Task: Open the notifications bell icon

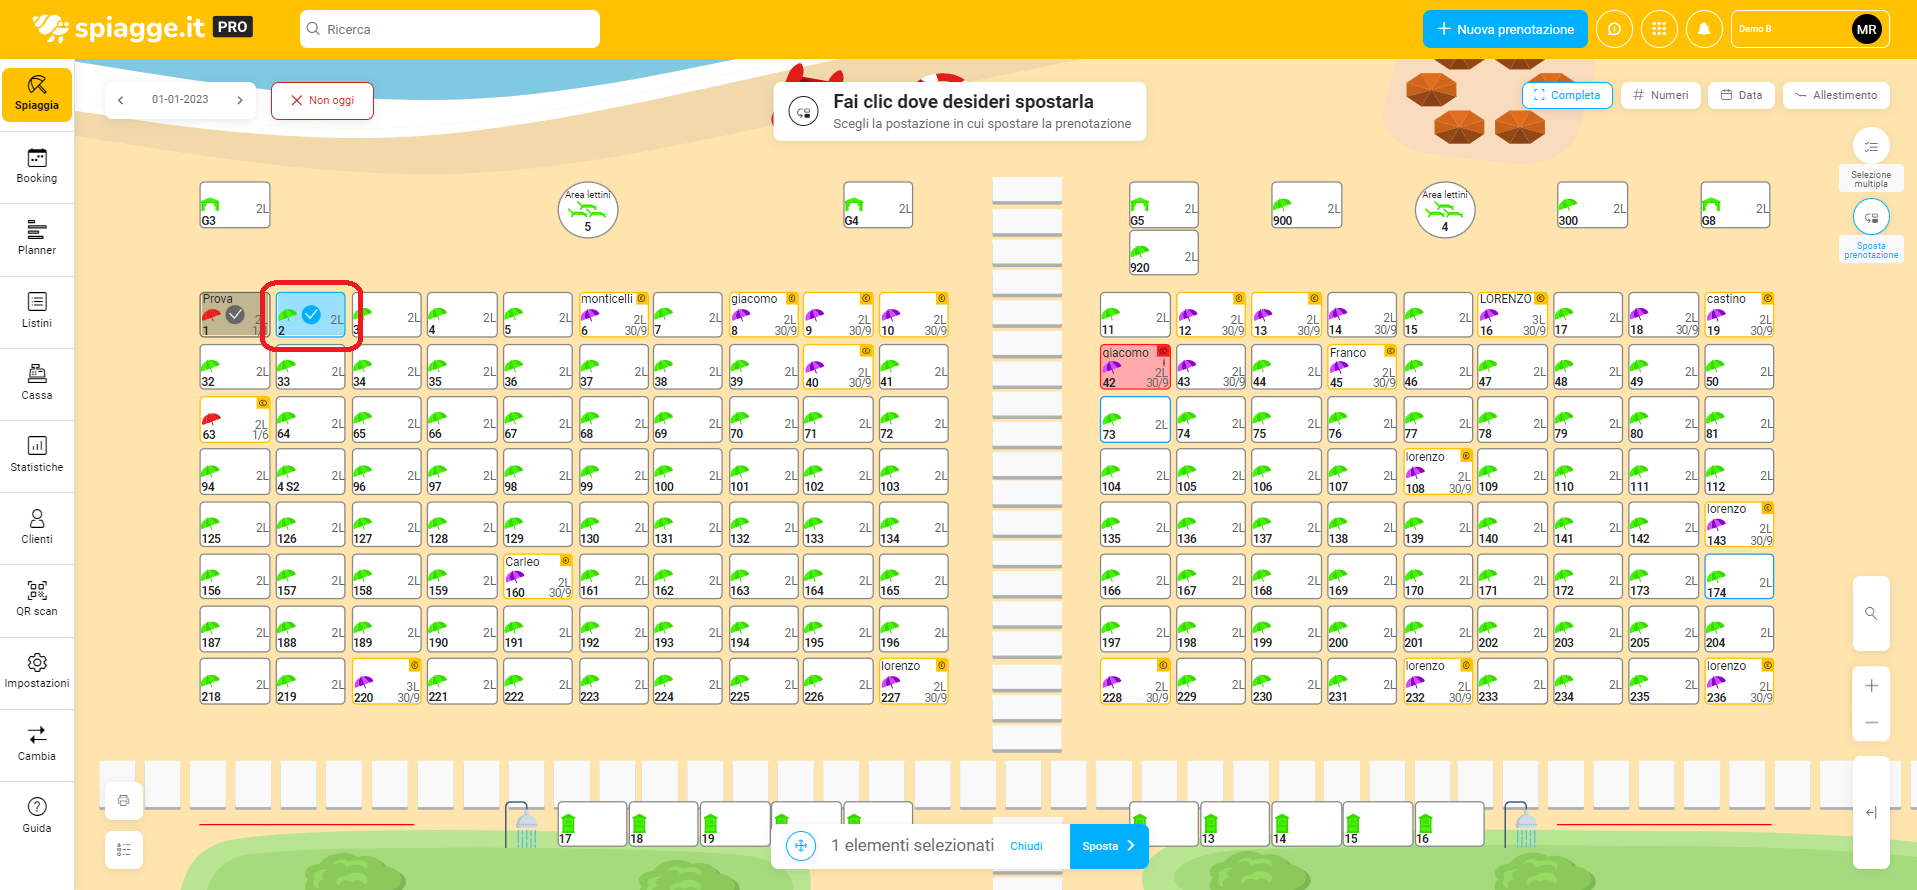Action: click(1703, 29)
